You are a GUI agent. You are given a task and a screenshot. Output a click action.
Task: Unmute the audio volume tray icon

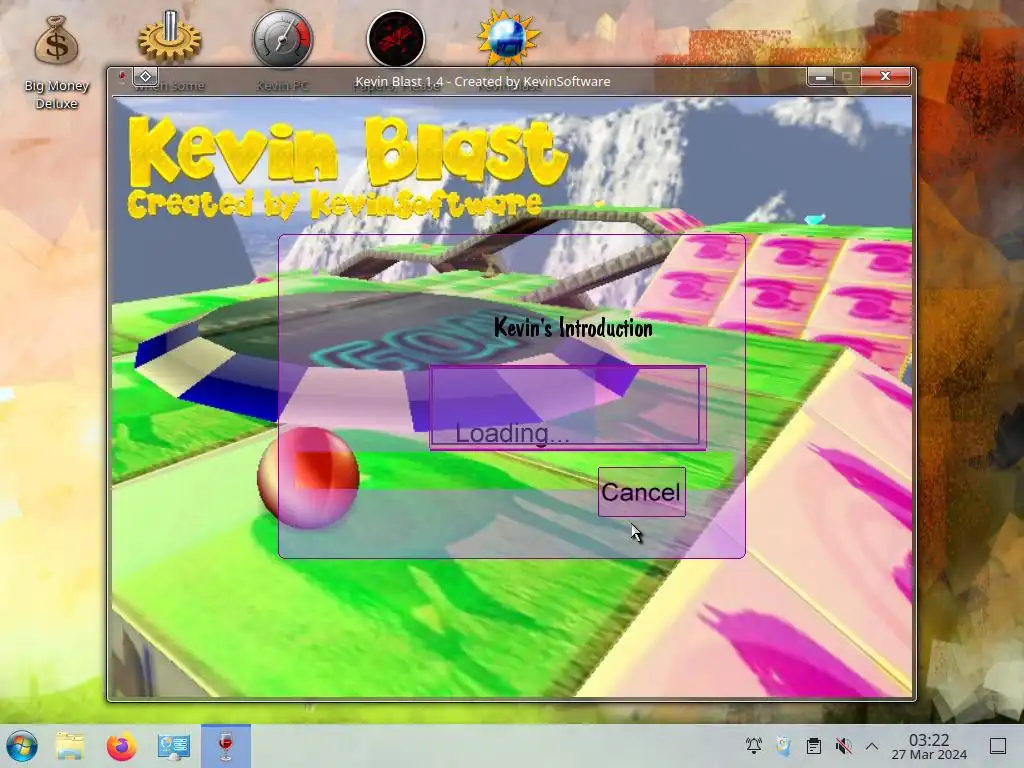point(843,745)
